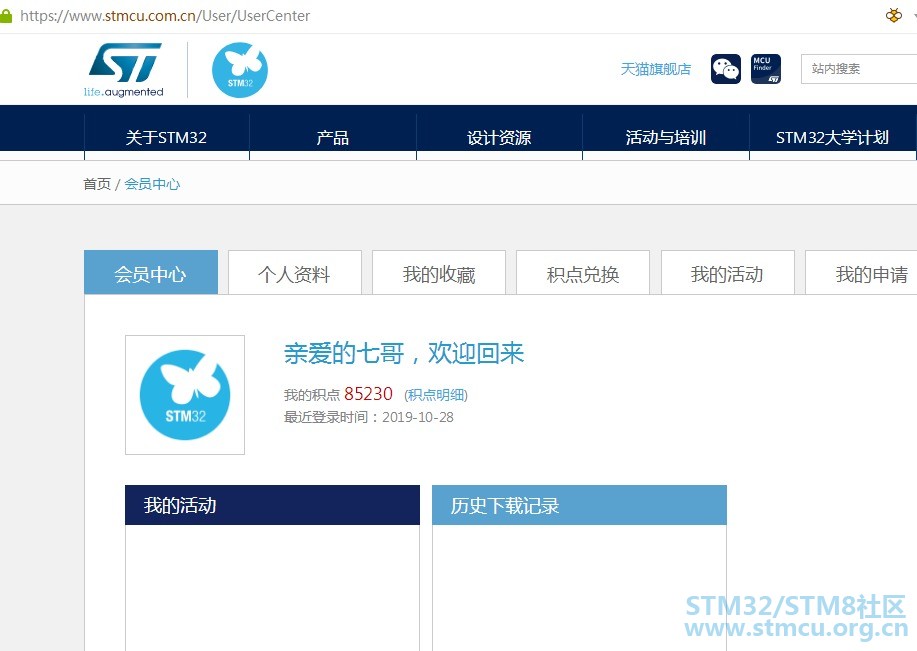Image resolution: width=917 pixels, height=651 pixels.
Task: Click the points value 85230
Action: (x=368, y=394)
